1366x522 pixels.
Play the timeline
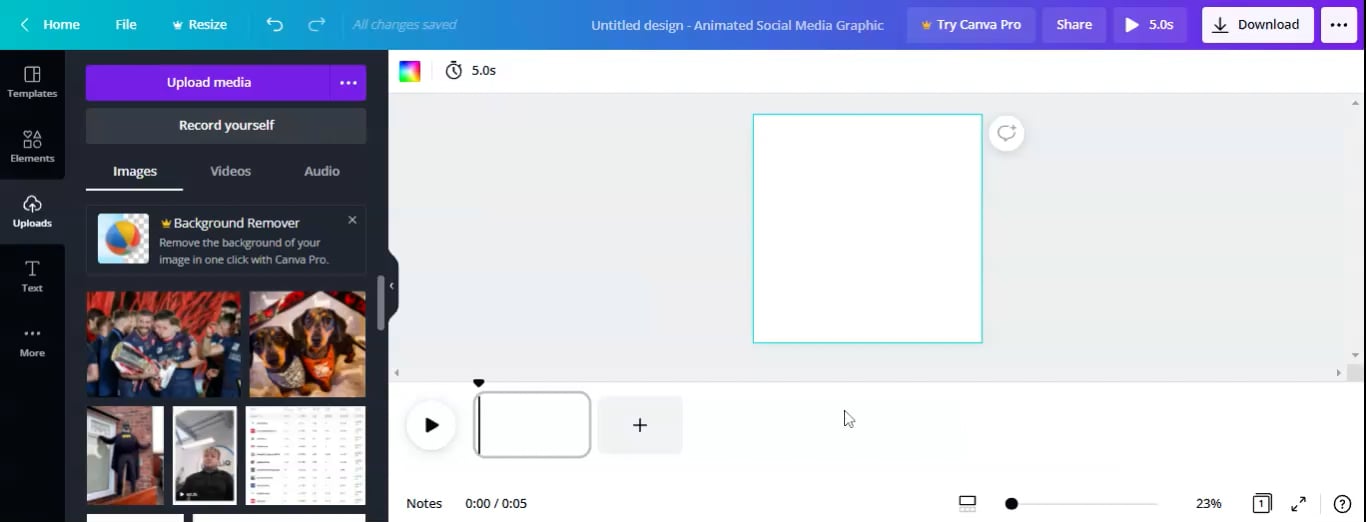pos(431,425)
